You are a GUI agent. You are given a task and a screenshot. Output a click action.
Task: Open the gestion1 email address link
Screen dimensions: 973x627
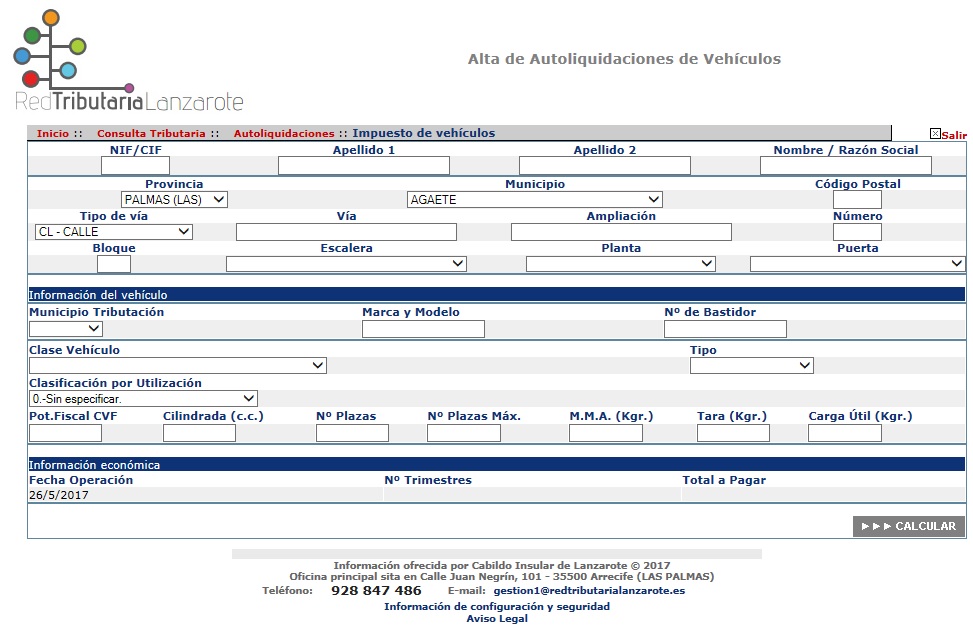[x=589, y=591]
